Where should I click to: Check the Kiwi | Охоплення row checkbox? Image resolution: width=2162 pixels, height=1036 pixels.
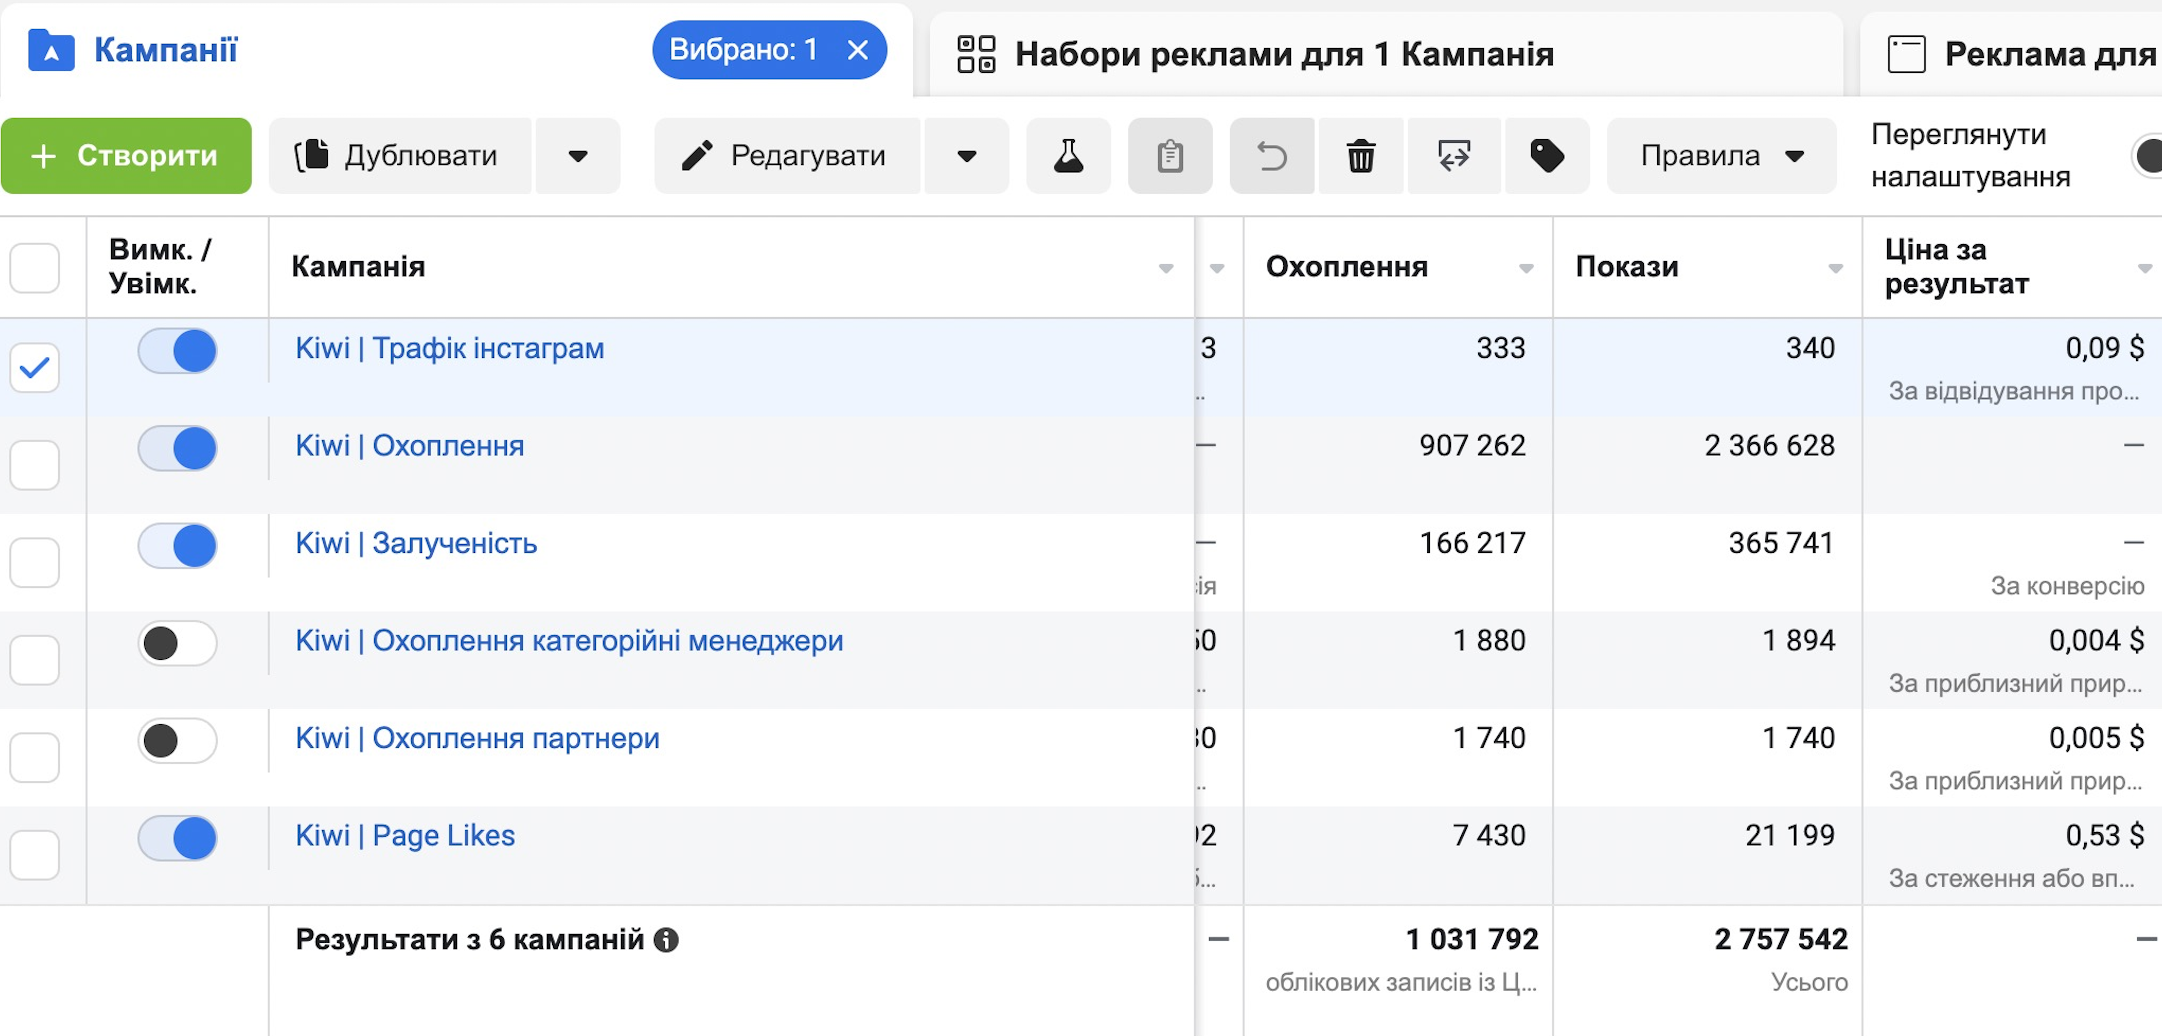pyautogui.click(x=35, y=465)
